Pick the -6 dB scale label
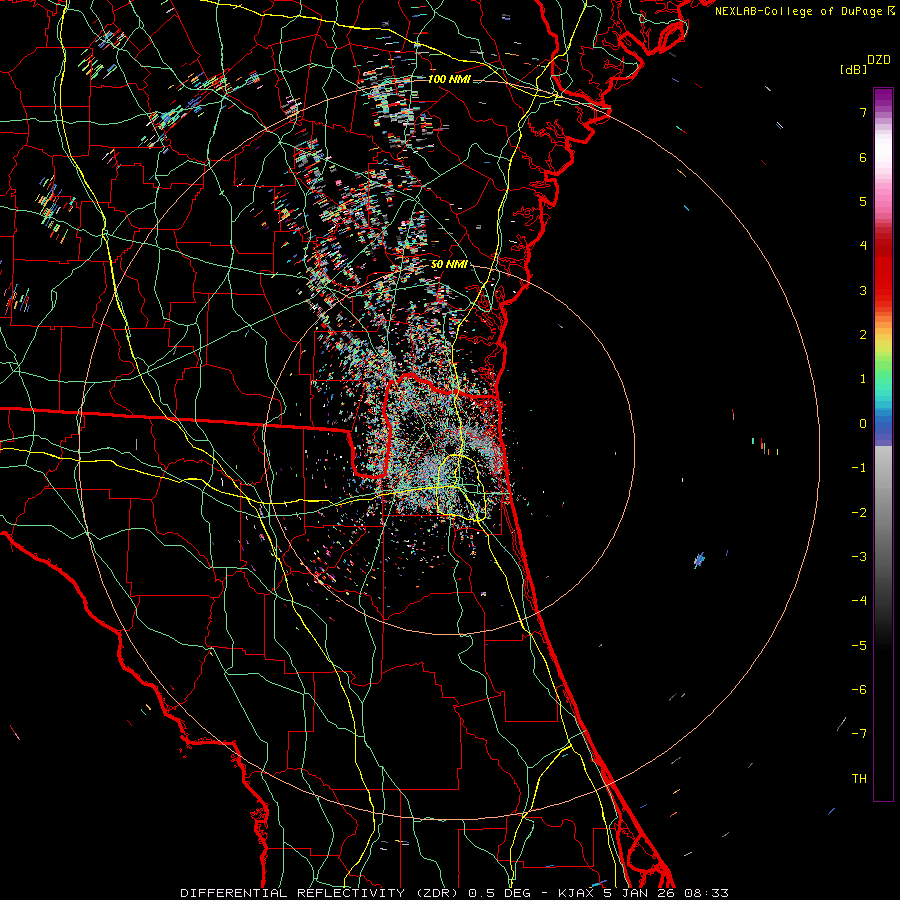Viewport: 900px width, 900px height. point(859,690)
